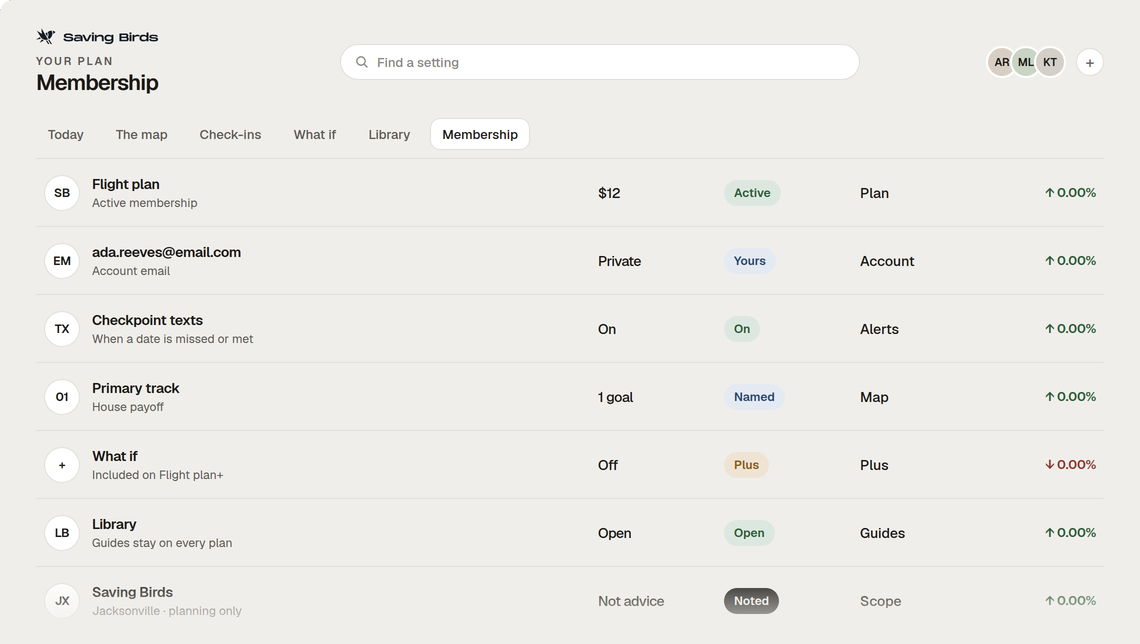Open the Library tab
This screenshot has width=1140, height=644.
click(389, 134)
